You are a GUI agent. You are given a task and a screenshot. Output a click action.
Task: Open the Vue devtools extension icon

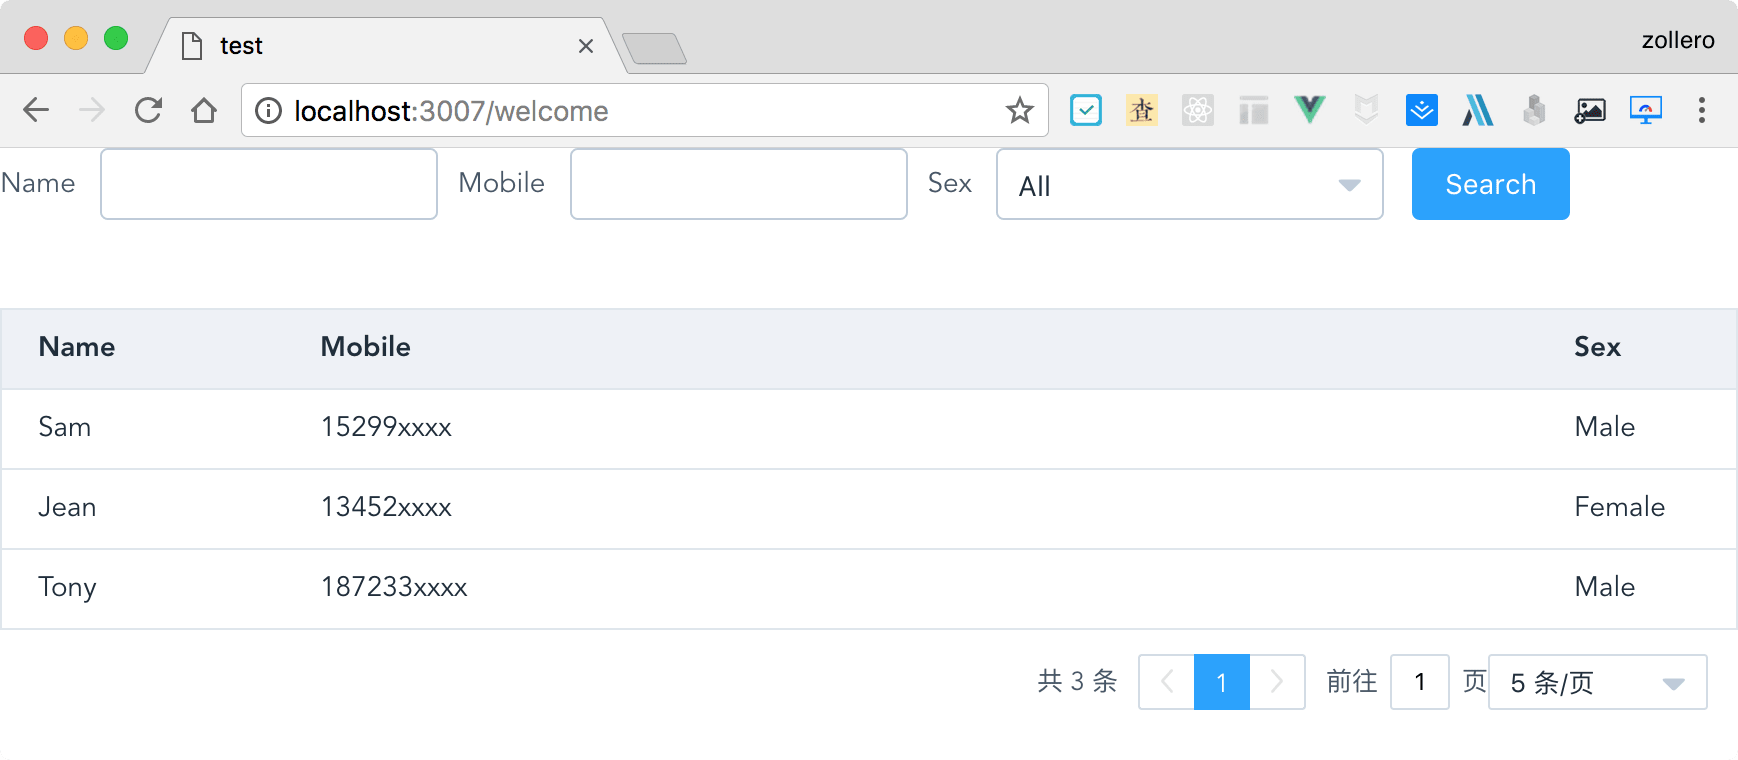(x=1309, y=109)
